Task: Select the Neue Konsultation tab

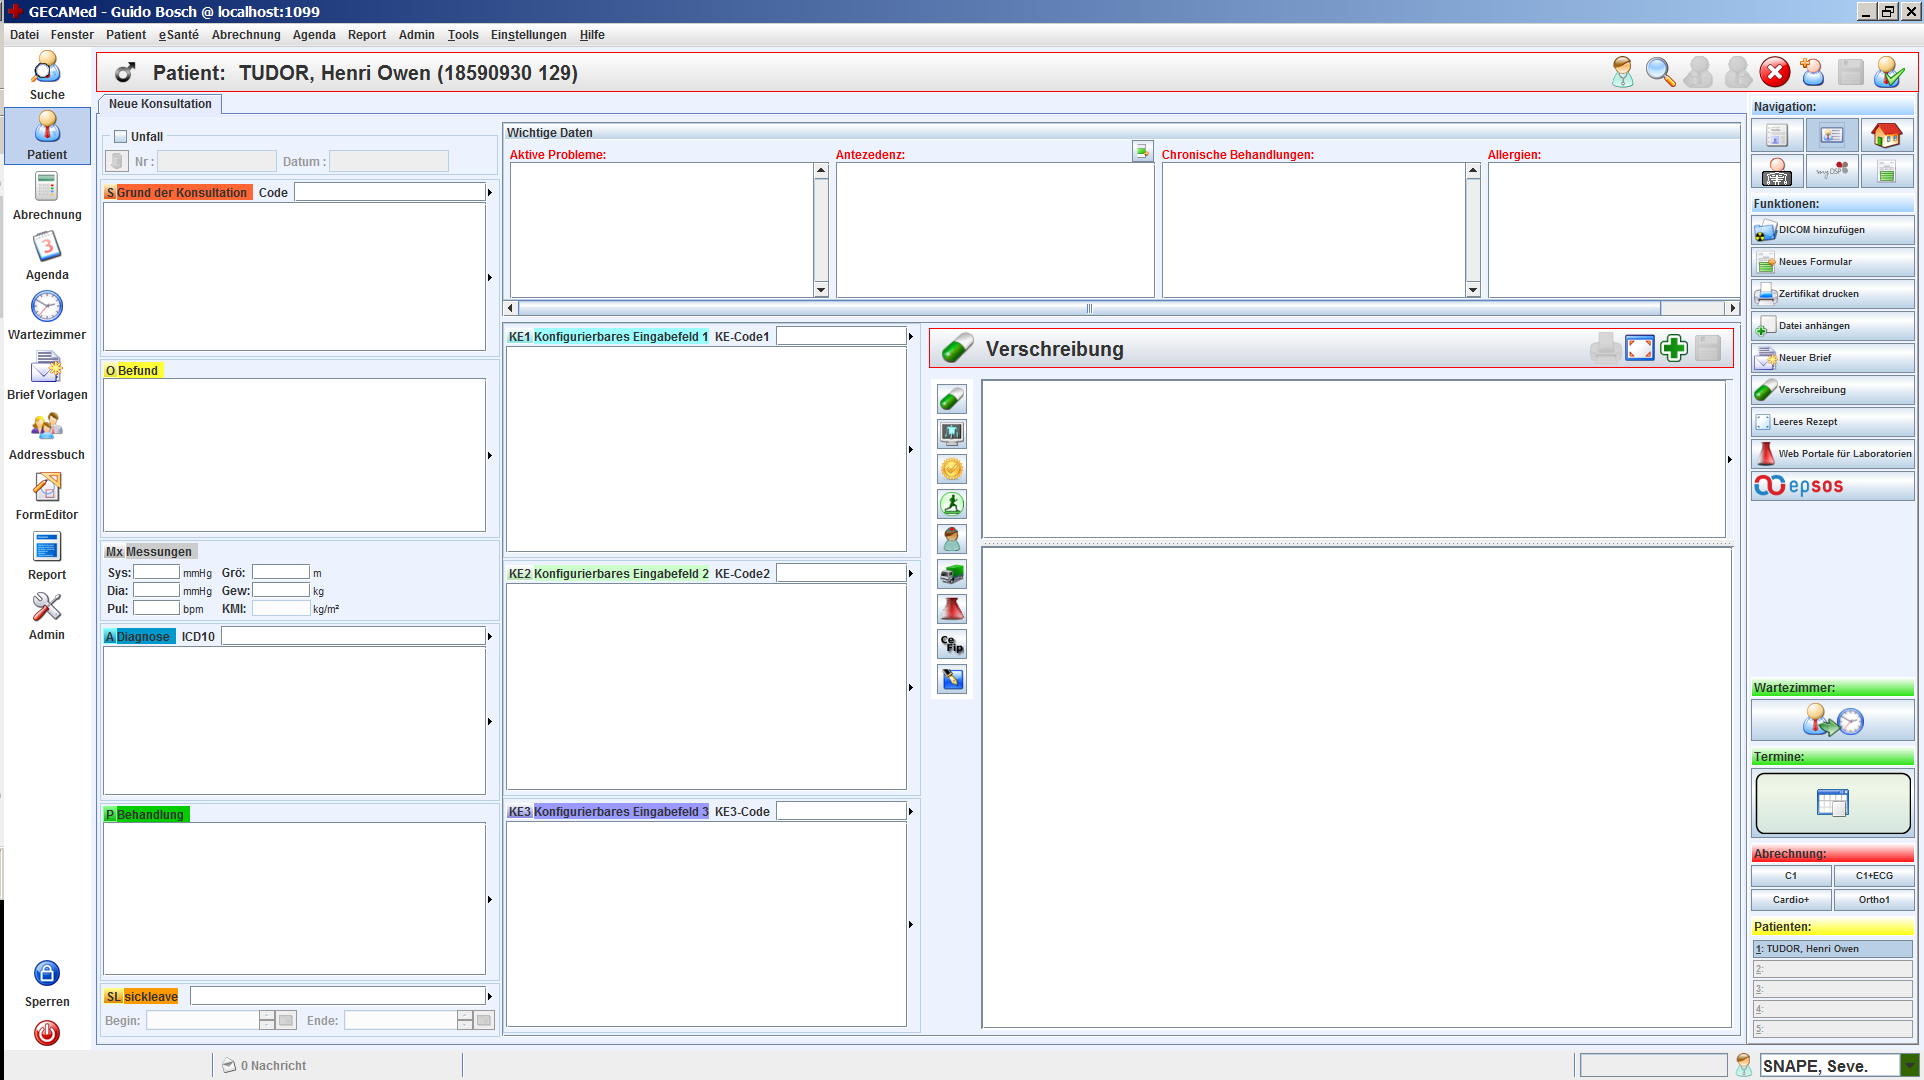Action: (x=160, y=104)
